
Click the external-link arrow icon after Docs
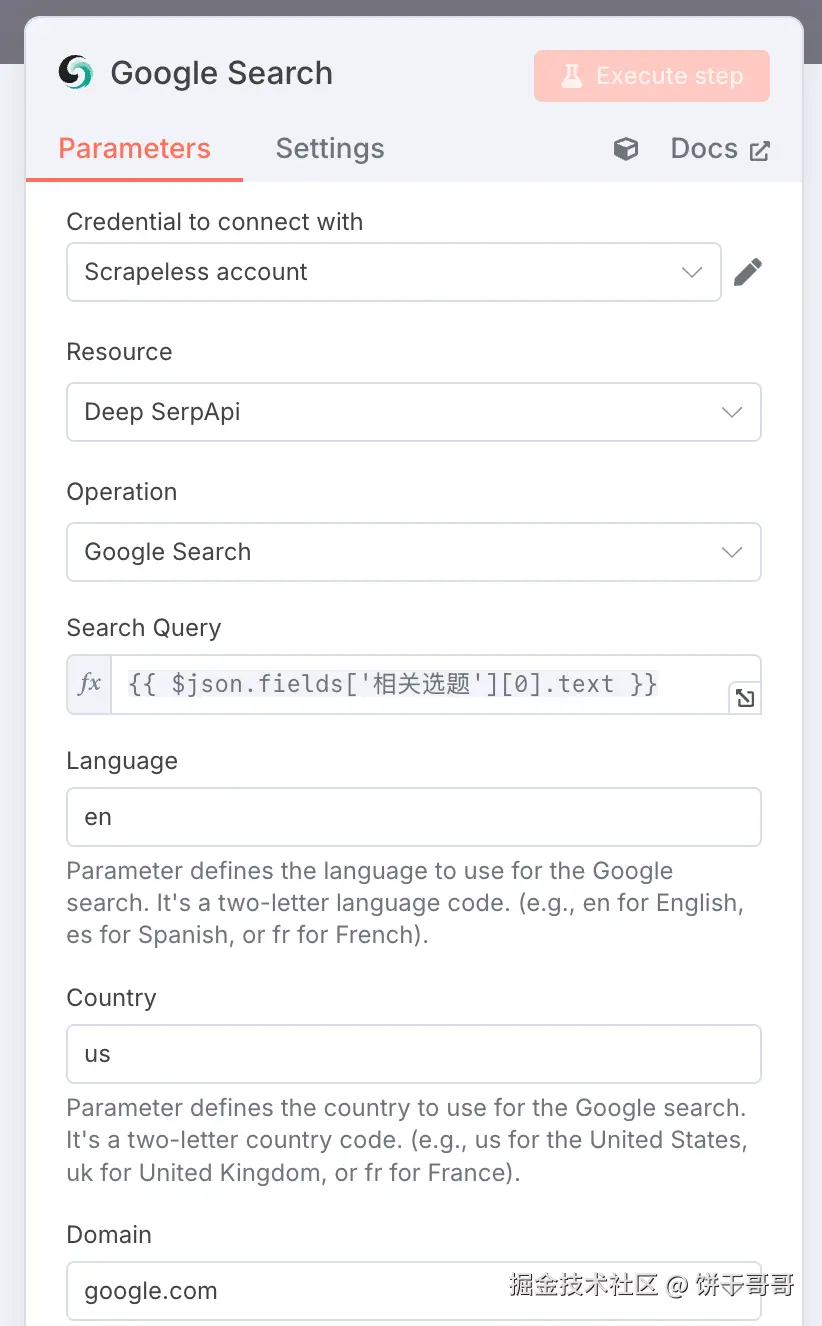[760, 151]
